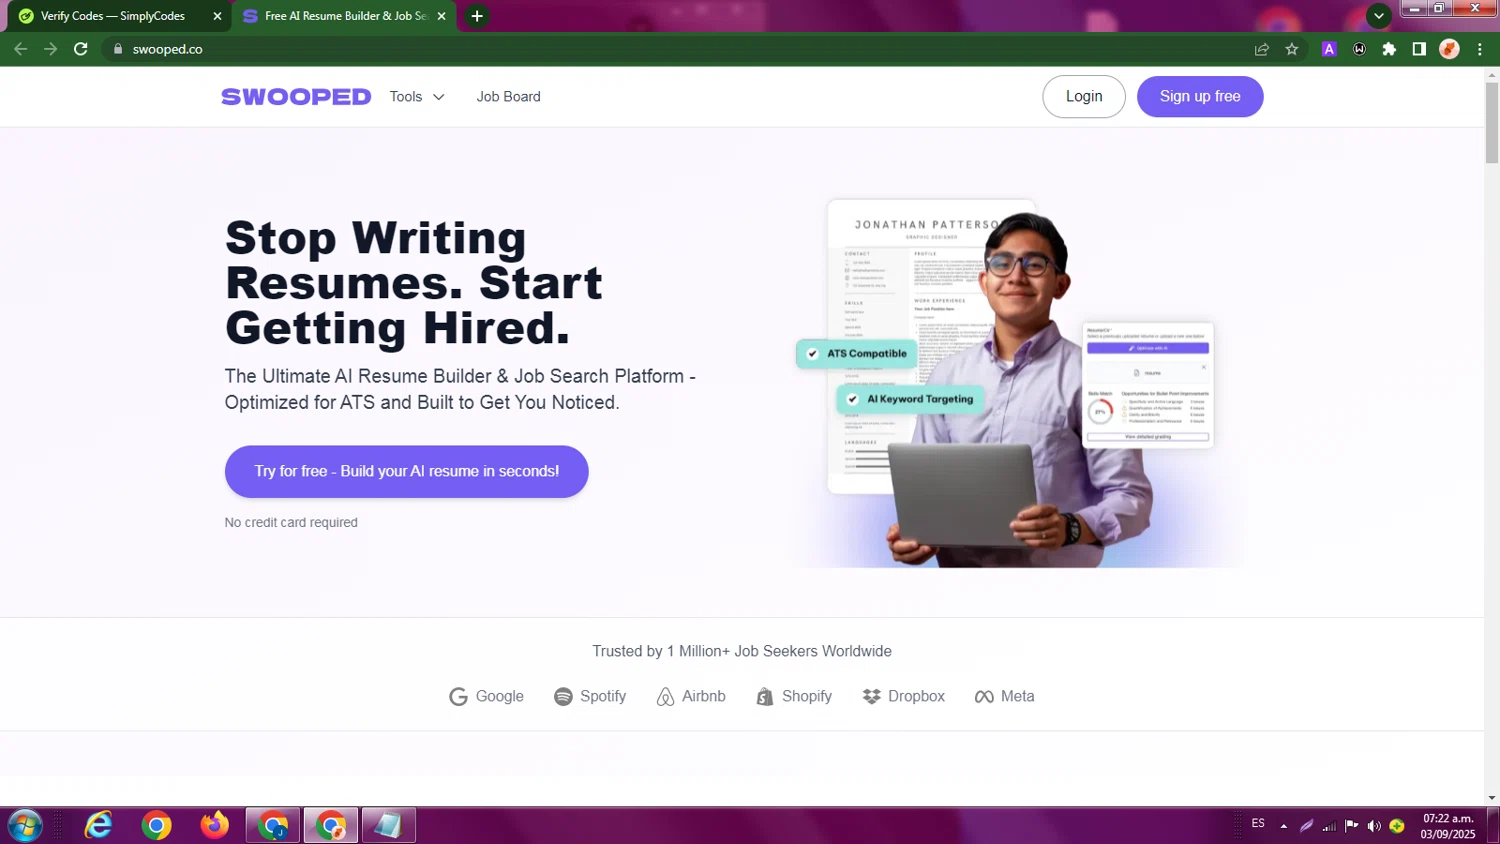The image size is (1500, 844).
Task: Open the round W extension icon
Action: point(1359,49)
